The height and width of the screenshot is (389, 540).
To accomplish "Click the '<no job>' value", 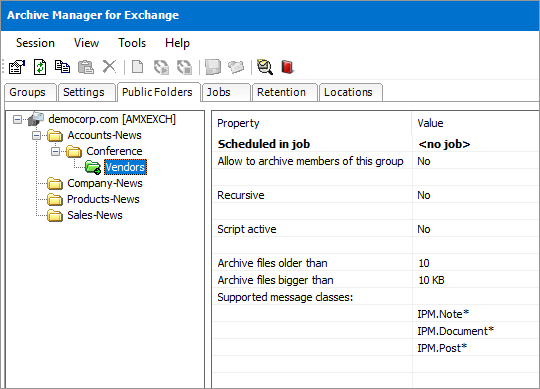I will (444, 144).
